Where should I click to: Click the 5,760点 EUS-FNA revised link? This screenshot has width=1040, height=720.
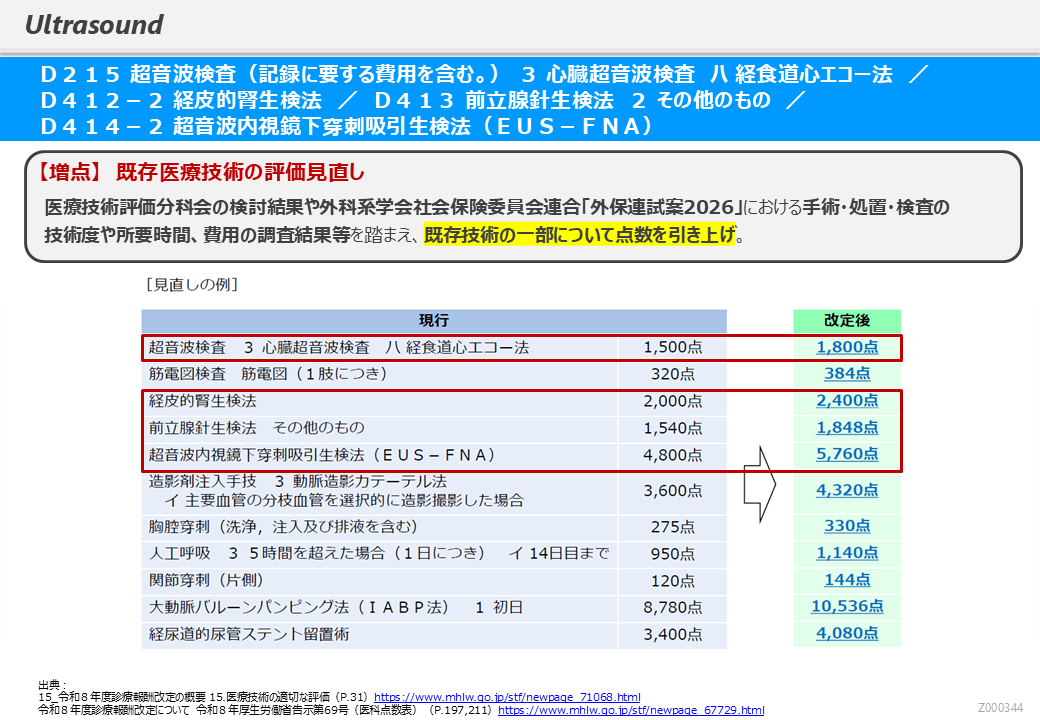point(847,454)
